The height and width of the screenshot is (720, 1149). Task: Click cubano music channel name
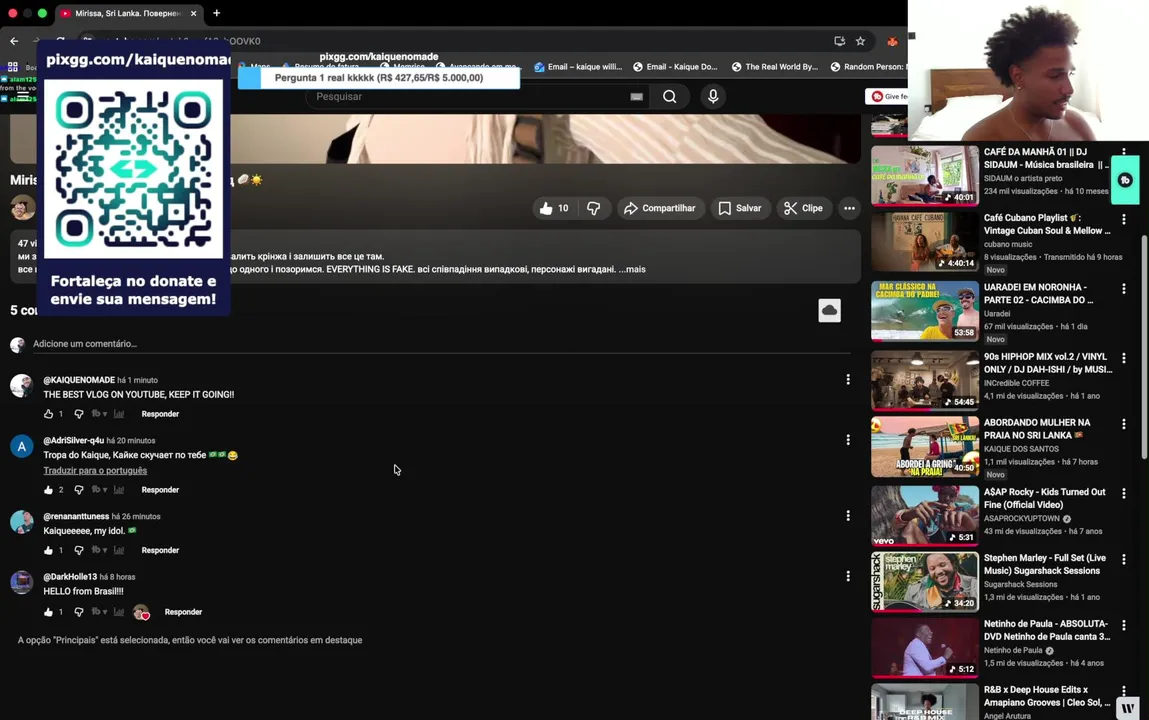pos(1008,245)
